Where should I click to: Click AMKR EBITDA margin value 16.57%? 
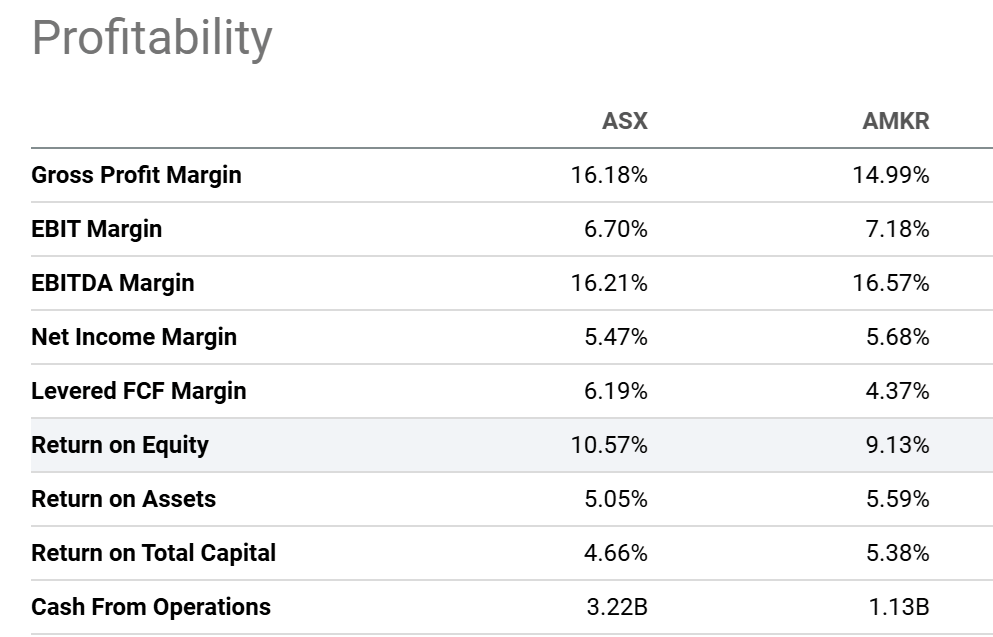click(891, 283)
